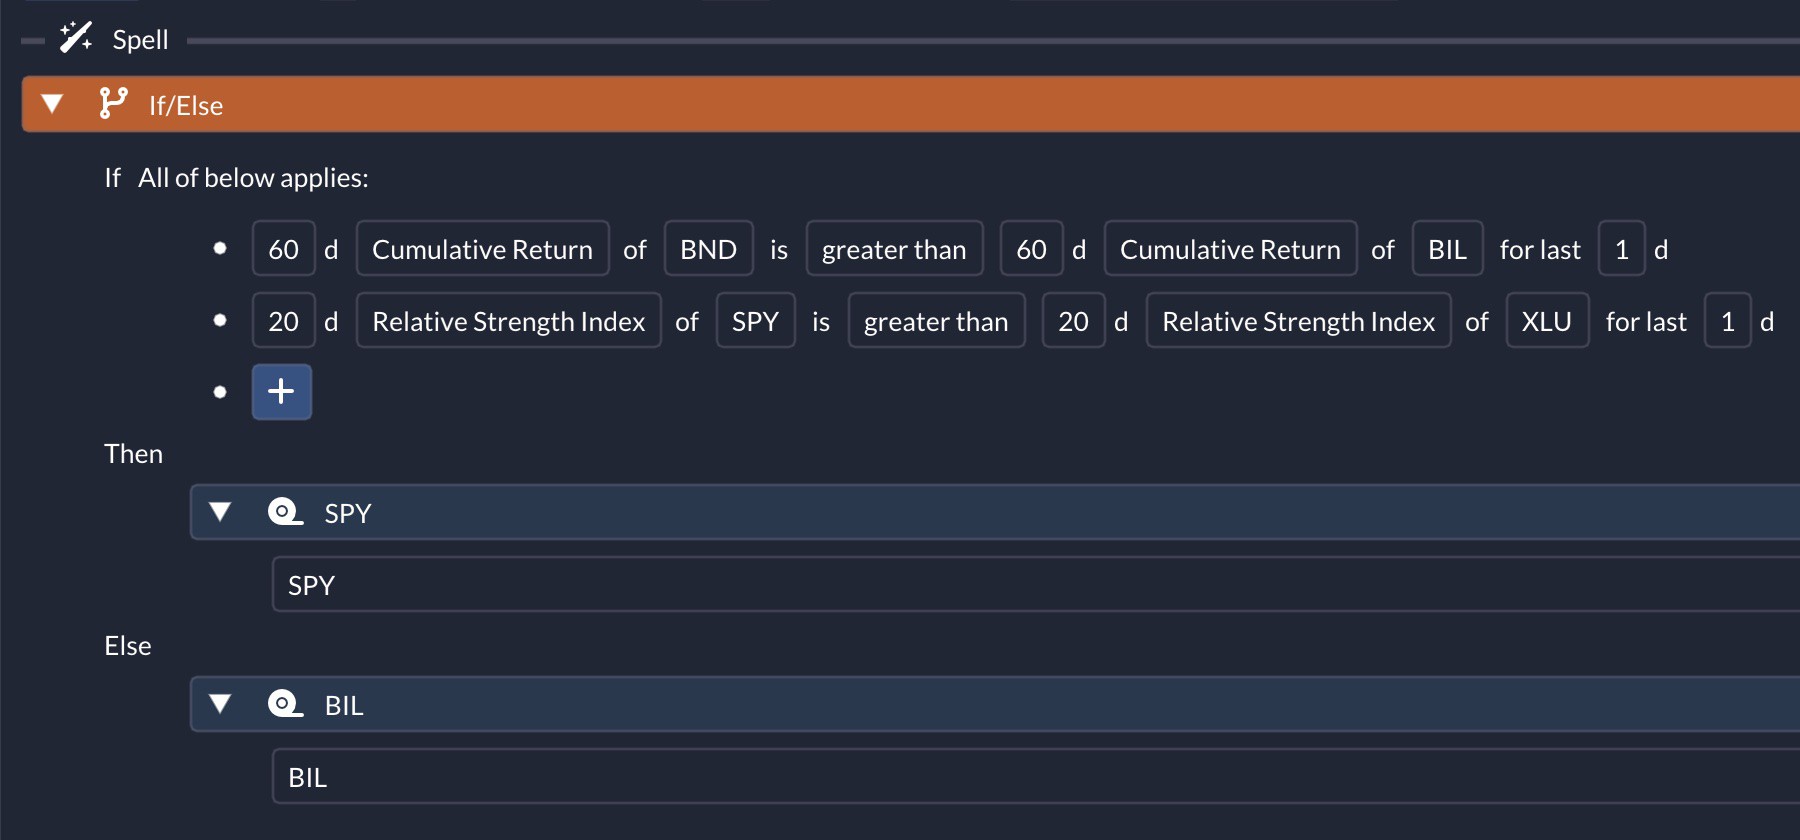The width and height of the screenshot is (1800, 840).
Task: Edit 'for last' days in SPY condition
Action: click(x=1727, y=320)
